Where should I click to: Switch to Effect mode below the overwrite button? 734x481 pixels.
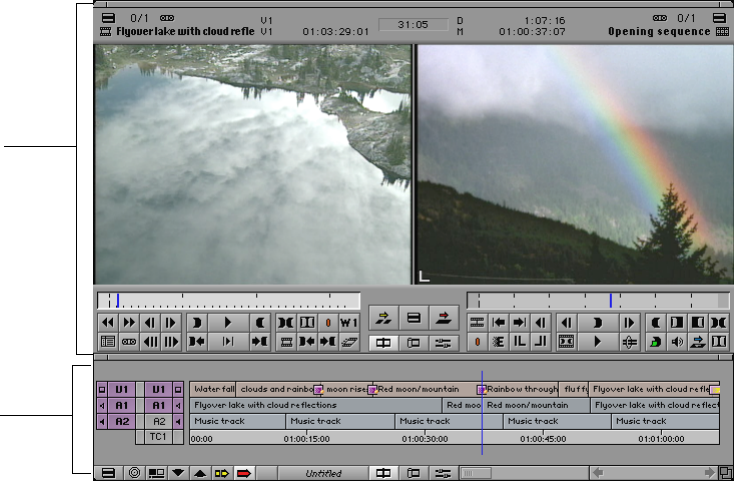click(x=443, y=343)
